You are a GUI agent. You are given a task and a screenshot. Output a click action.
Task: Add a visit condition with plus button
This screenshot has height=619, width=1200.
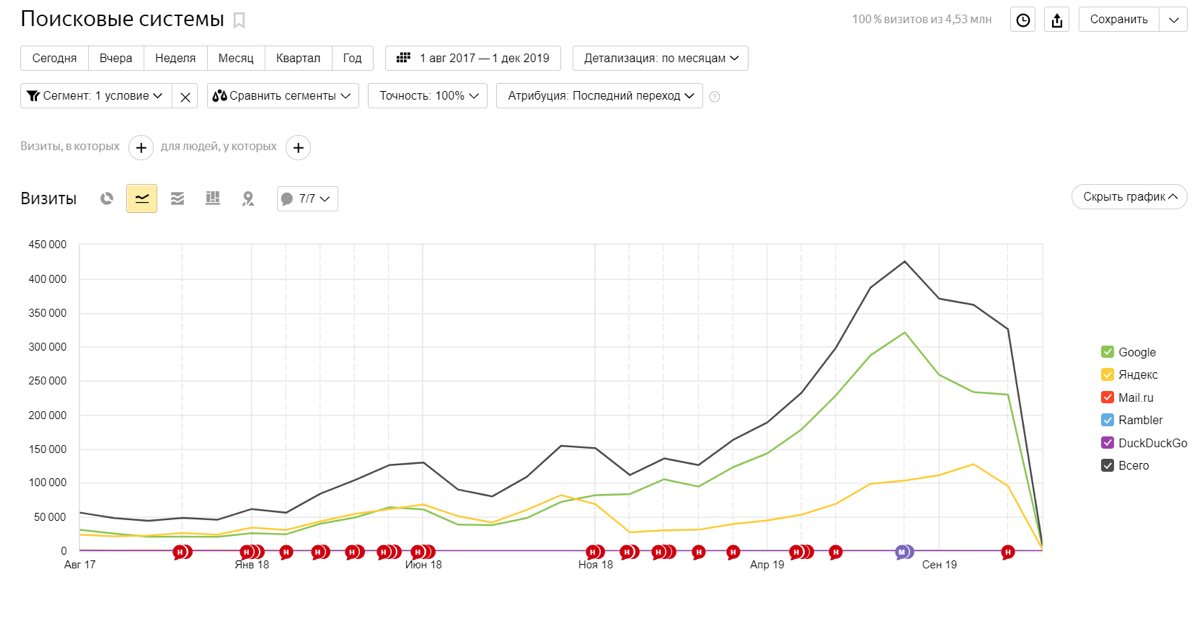[x=141, y=147]
